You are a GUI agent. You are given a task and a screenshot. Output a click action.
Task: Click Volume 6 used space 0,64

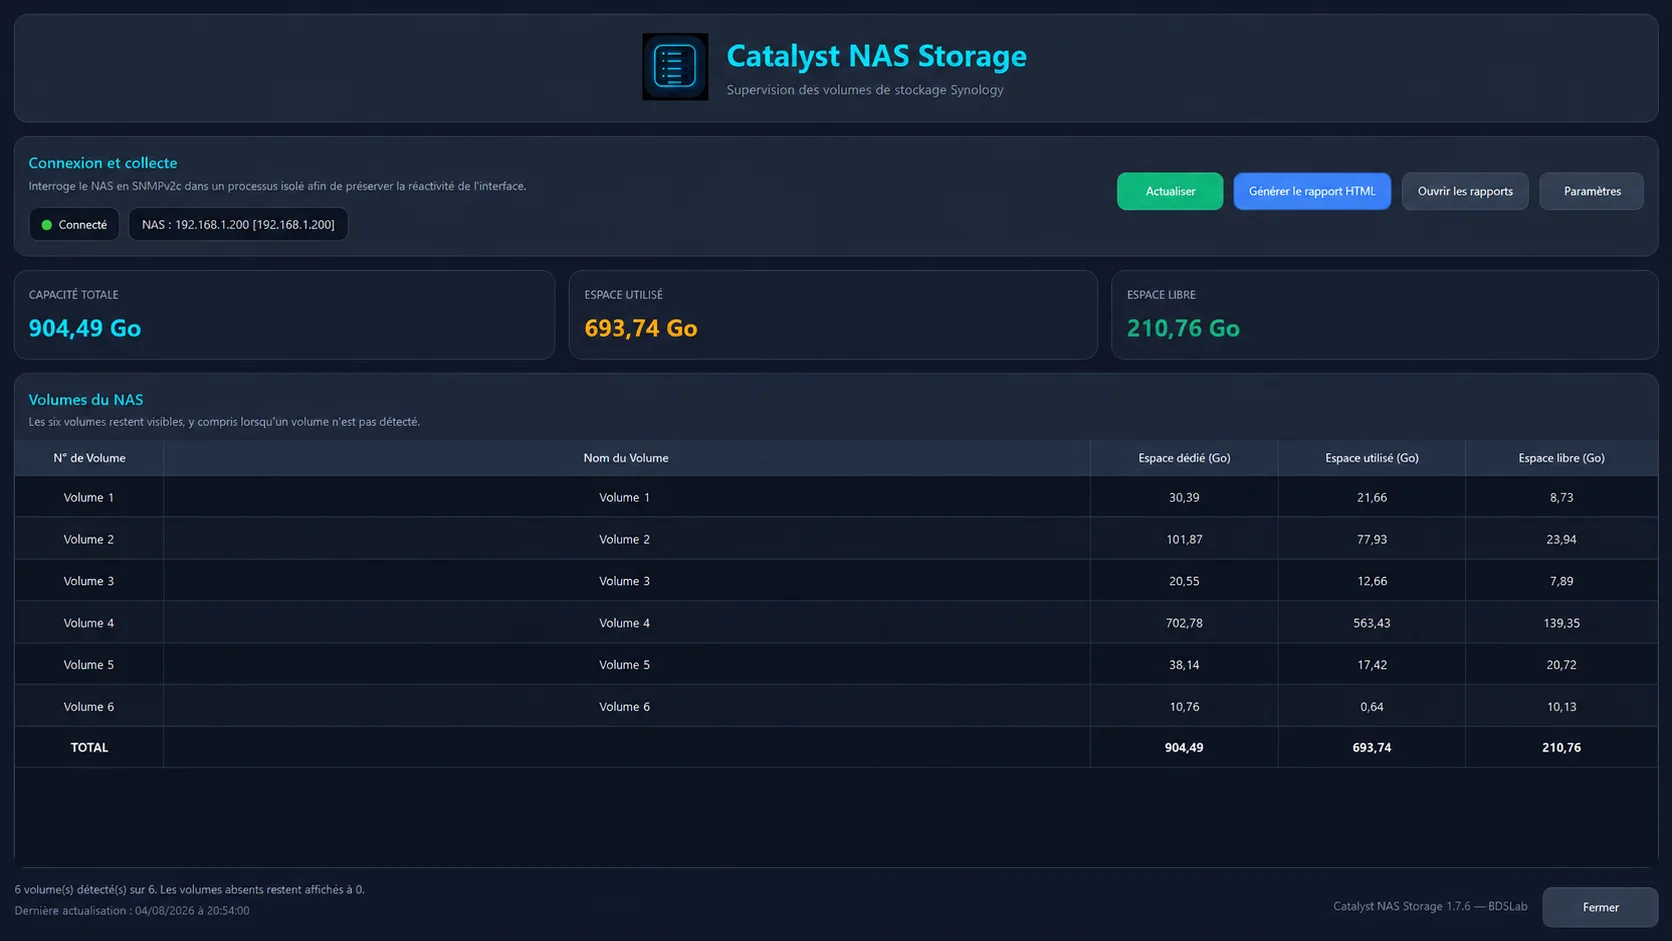(x=1372, y=707)
